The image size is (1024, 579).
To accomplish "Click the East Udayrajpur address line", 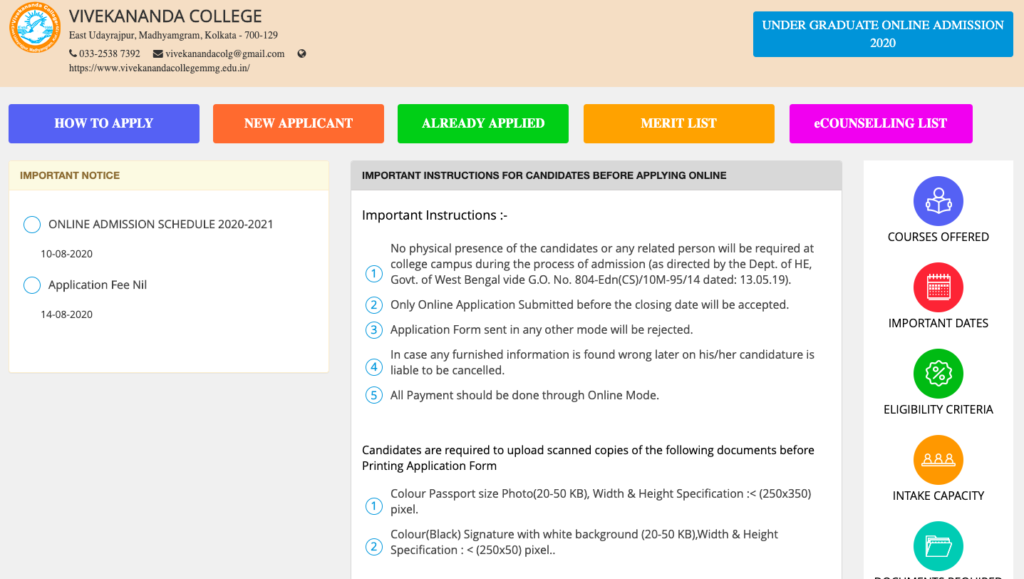I will (x=173, y=35).
